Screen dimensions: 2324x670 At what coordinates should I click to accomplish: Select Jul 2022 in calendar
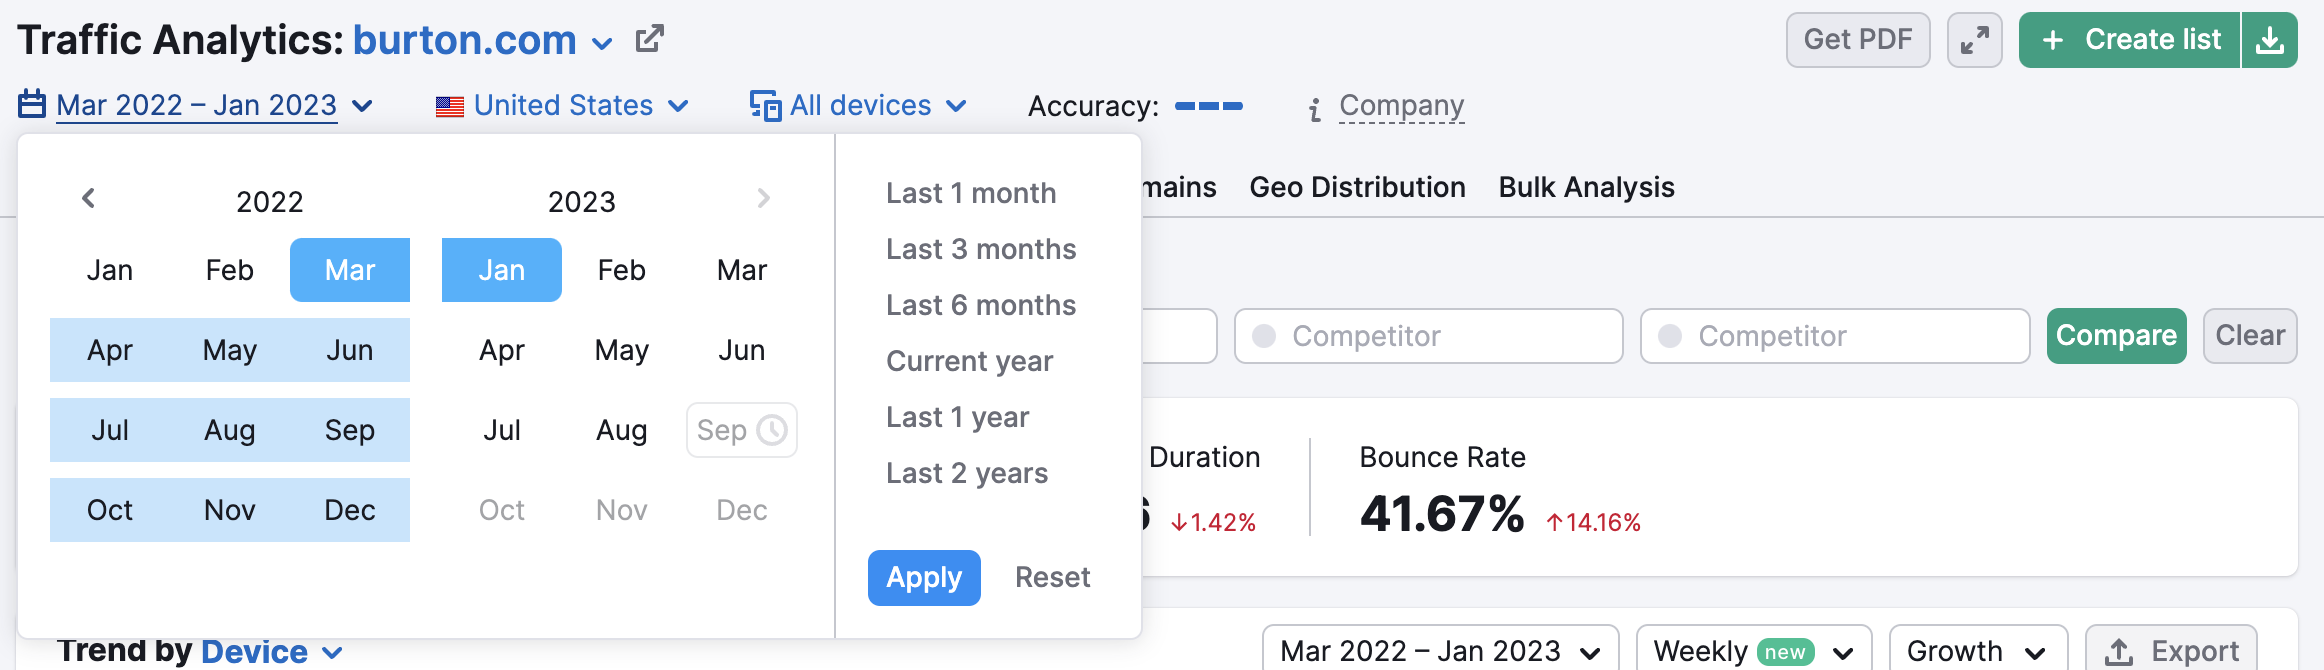click(x=110, y=430)
